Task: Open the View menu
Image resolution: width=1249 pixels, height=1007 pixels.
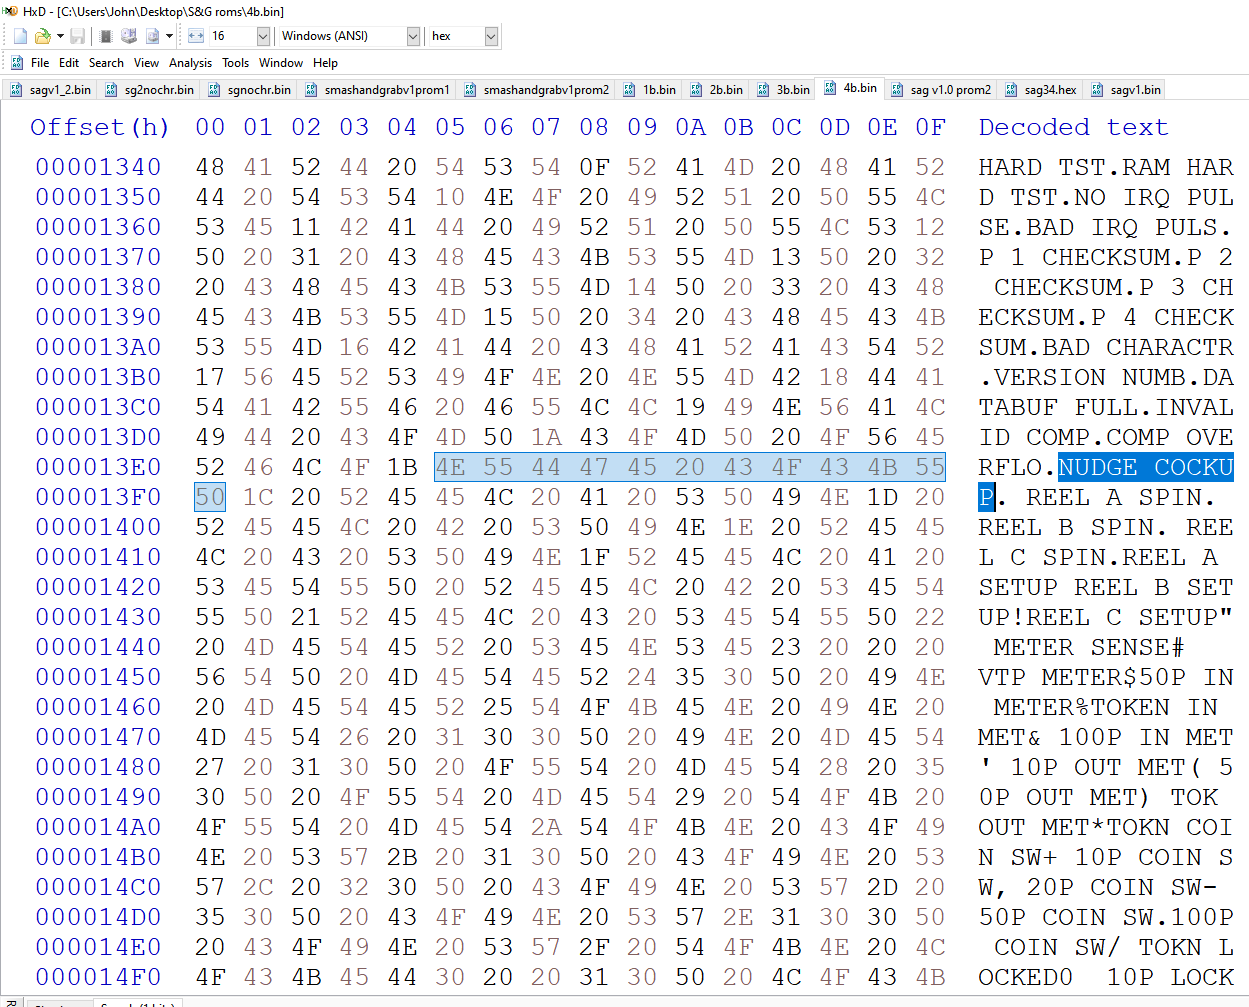Action: [146, 62]
